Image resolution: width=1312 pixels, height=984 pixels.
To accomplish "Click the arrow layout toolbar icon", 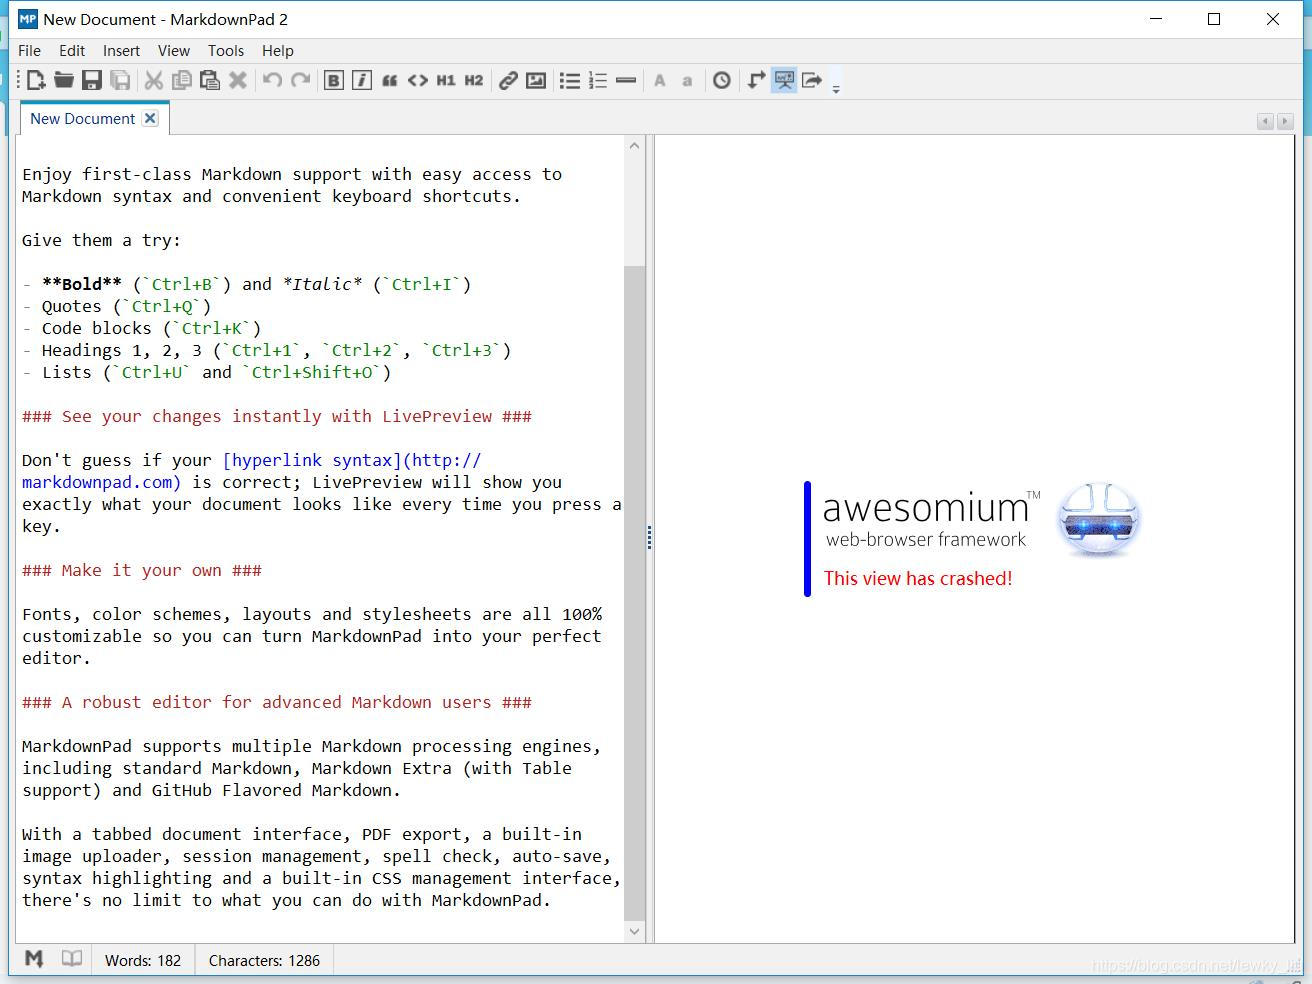I will (x=756, y=81).
